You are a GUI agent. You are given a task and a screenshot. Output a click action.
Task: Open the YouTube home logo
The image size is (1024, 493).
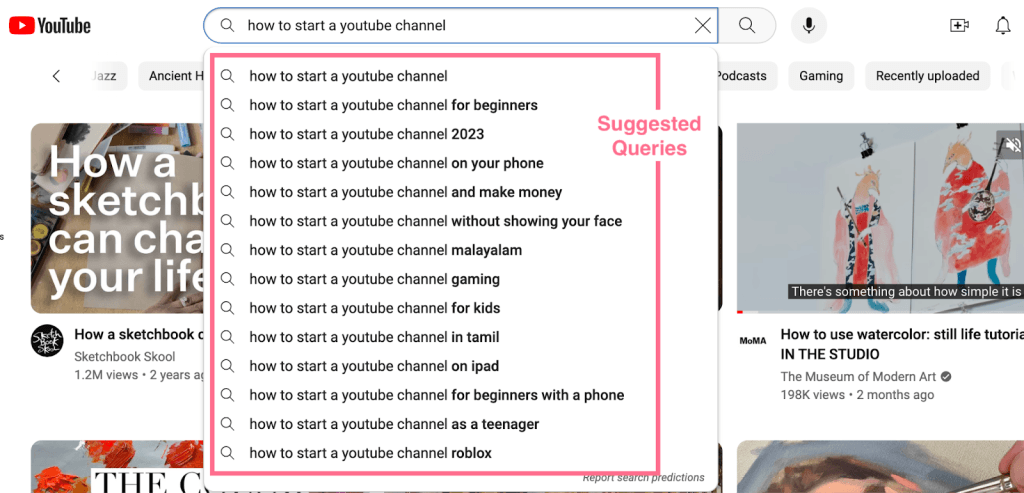(50, 25)
